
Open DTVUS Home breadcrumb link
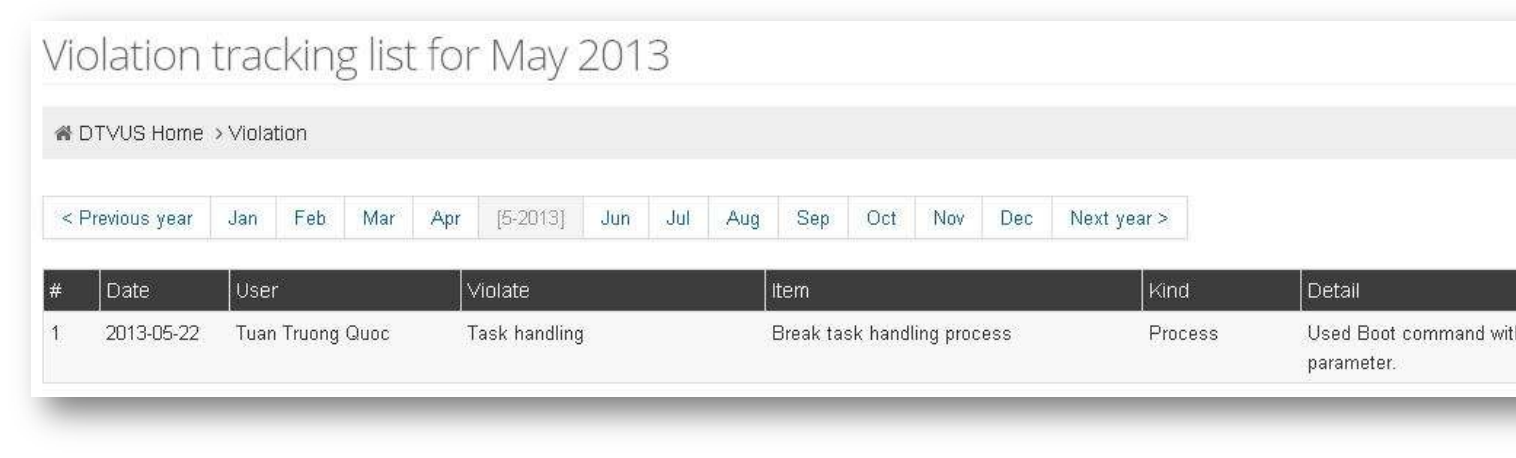tap(141, 133)
